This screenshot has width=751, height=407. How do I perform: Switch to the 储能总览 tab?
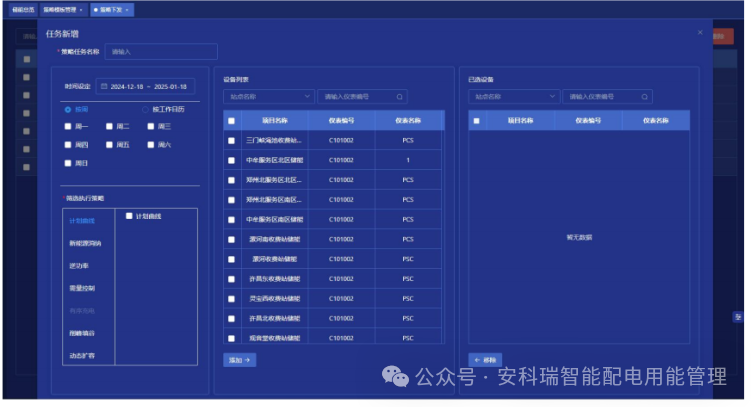point(23,10)
